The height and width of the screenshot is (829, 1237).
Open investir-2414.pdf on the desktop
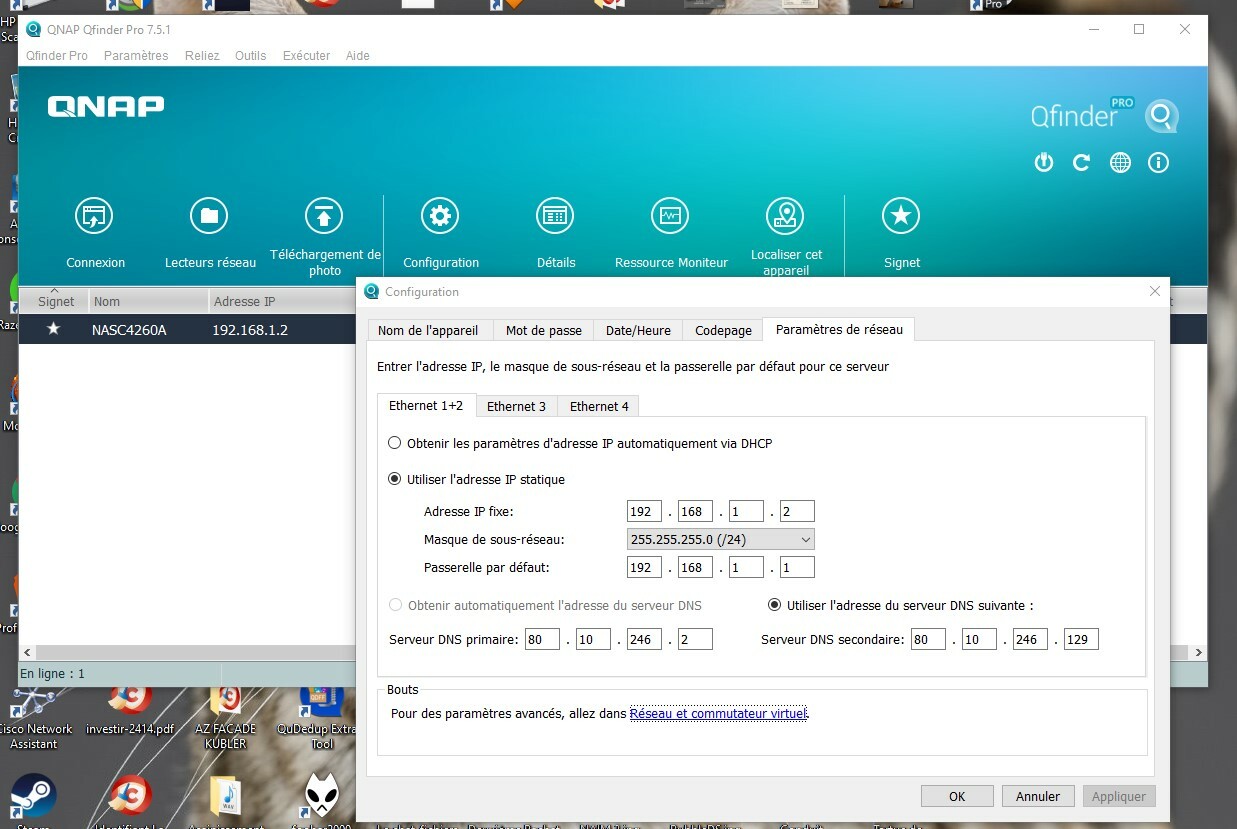point(130,709)
